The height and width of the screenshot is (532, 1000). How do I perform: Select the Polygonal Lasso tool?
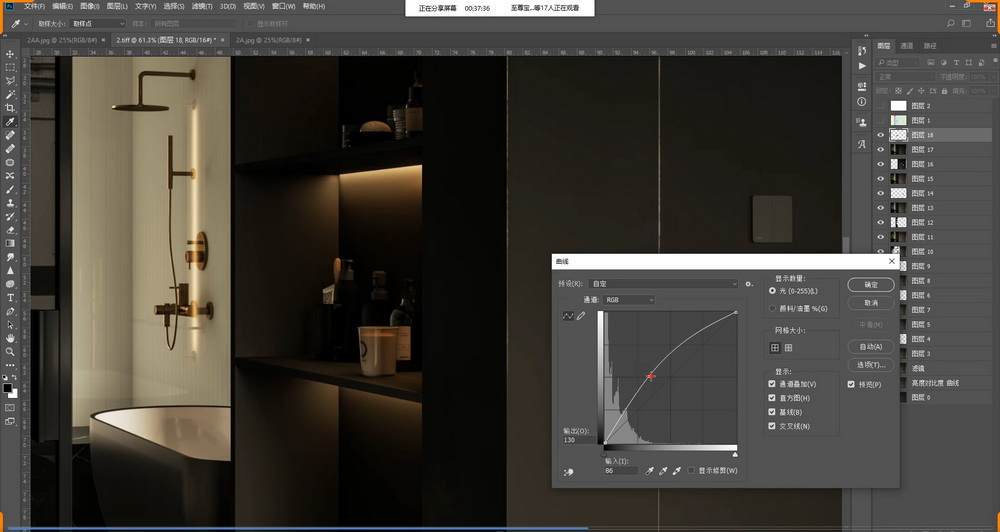click(10, 81)
